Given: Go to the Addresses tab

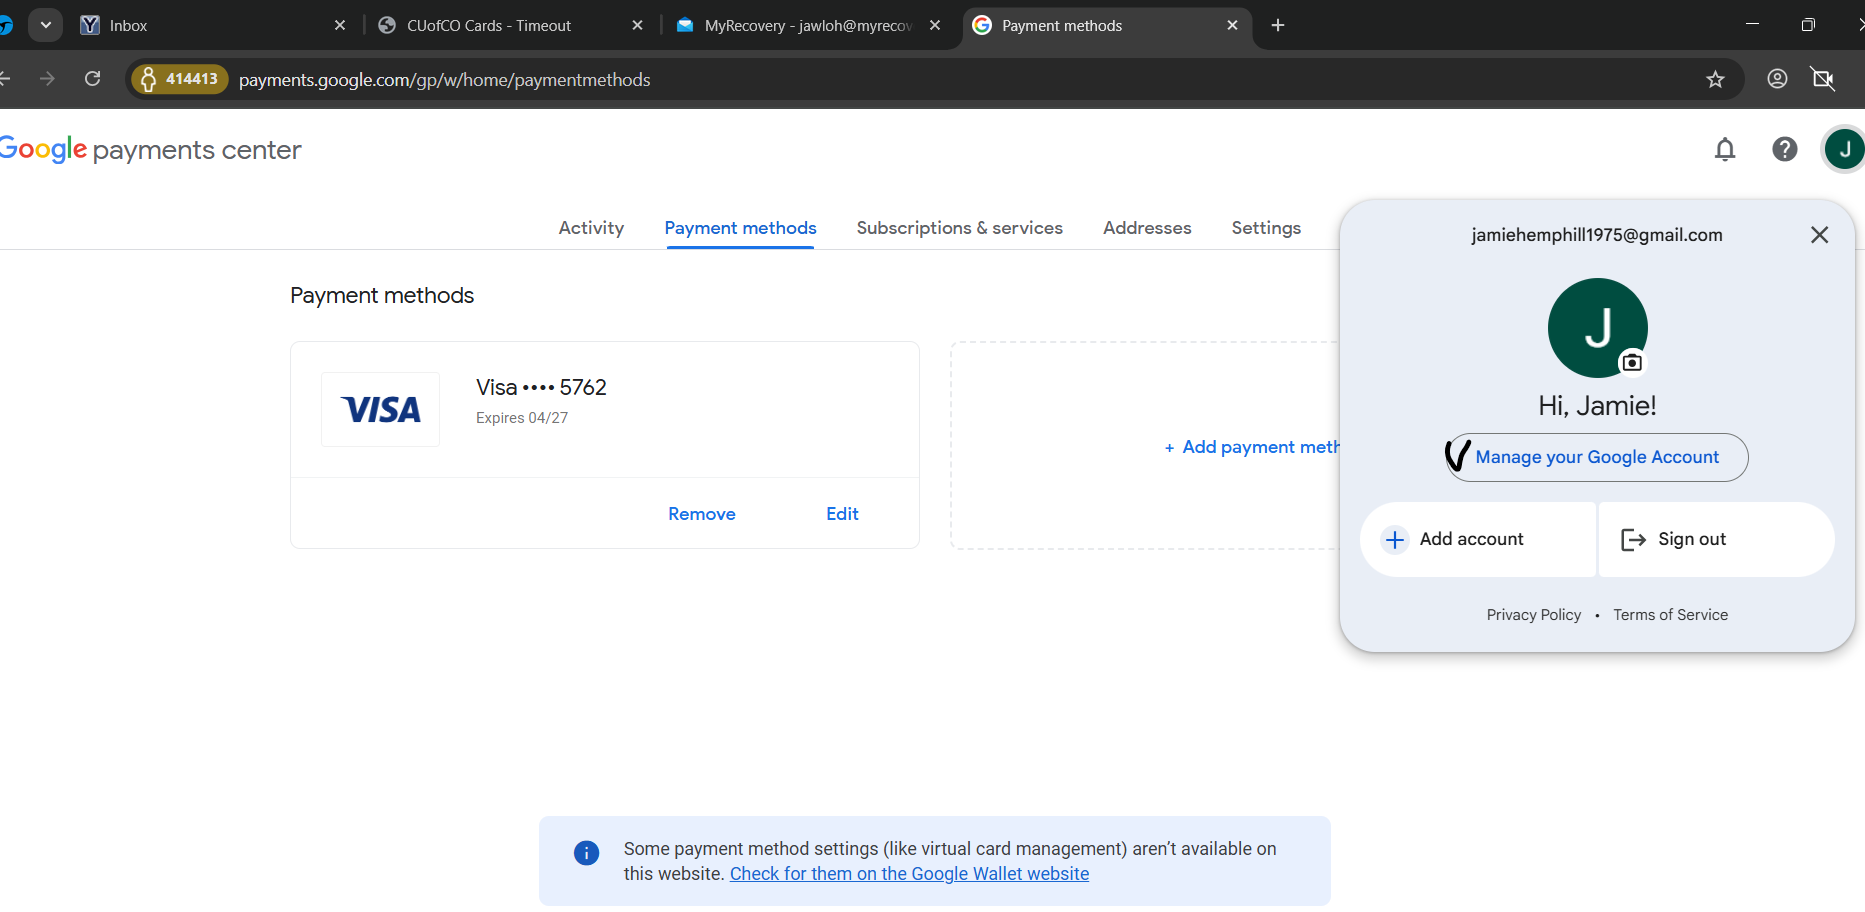Looking at the screenshot, I should click(x=1147, y=228).
